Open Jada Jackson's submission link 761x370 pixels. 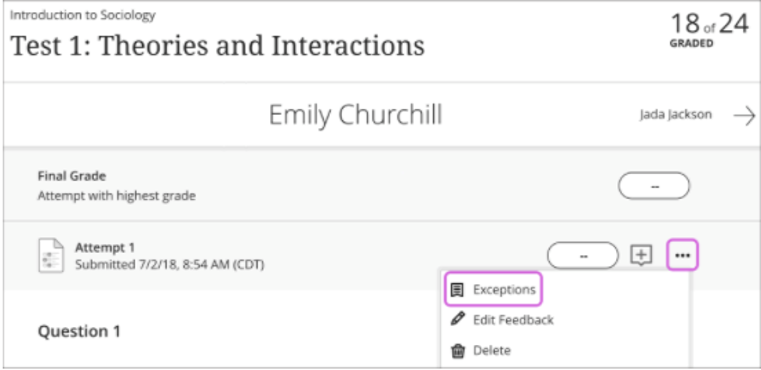pos(676,115)
